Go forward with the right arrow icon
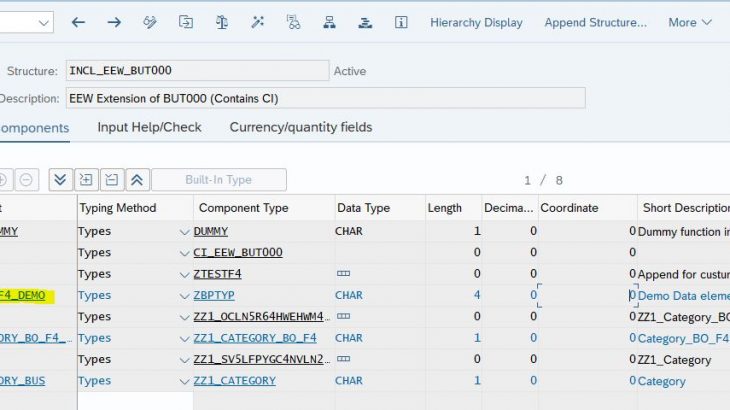This screenshot has width=730, height=410. coord(114,22)
